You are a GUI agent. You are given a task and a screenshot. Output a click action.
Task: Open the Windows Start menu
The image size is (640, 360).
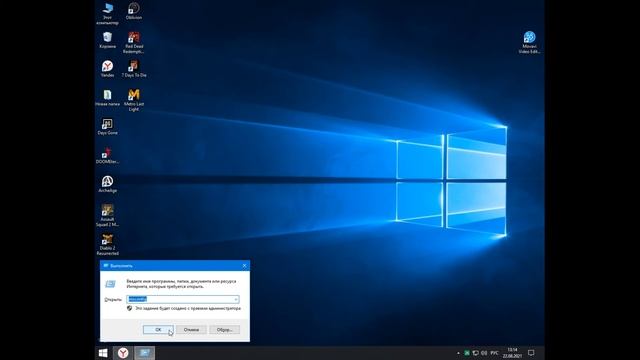[x=103, y=353]
